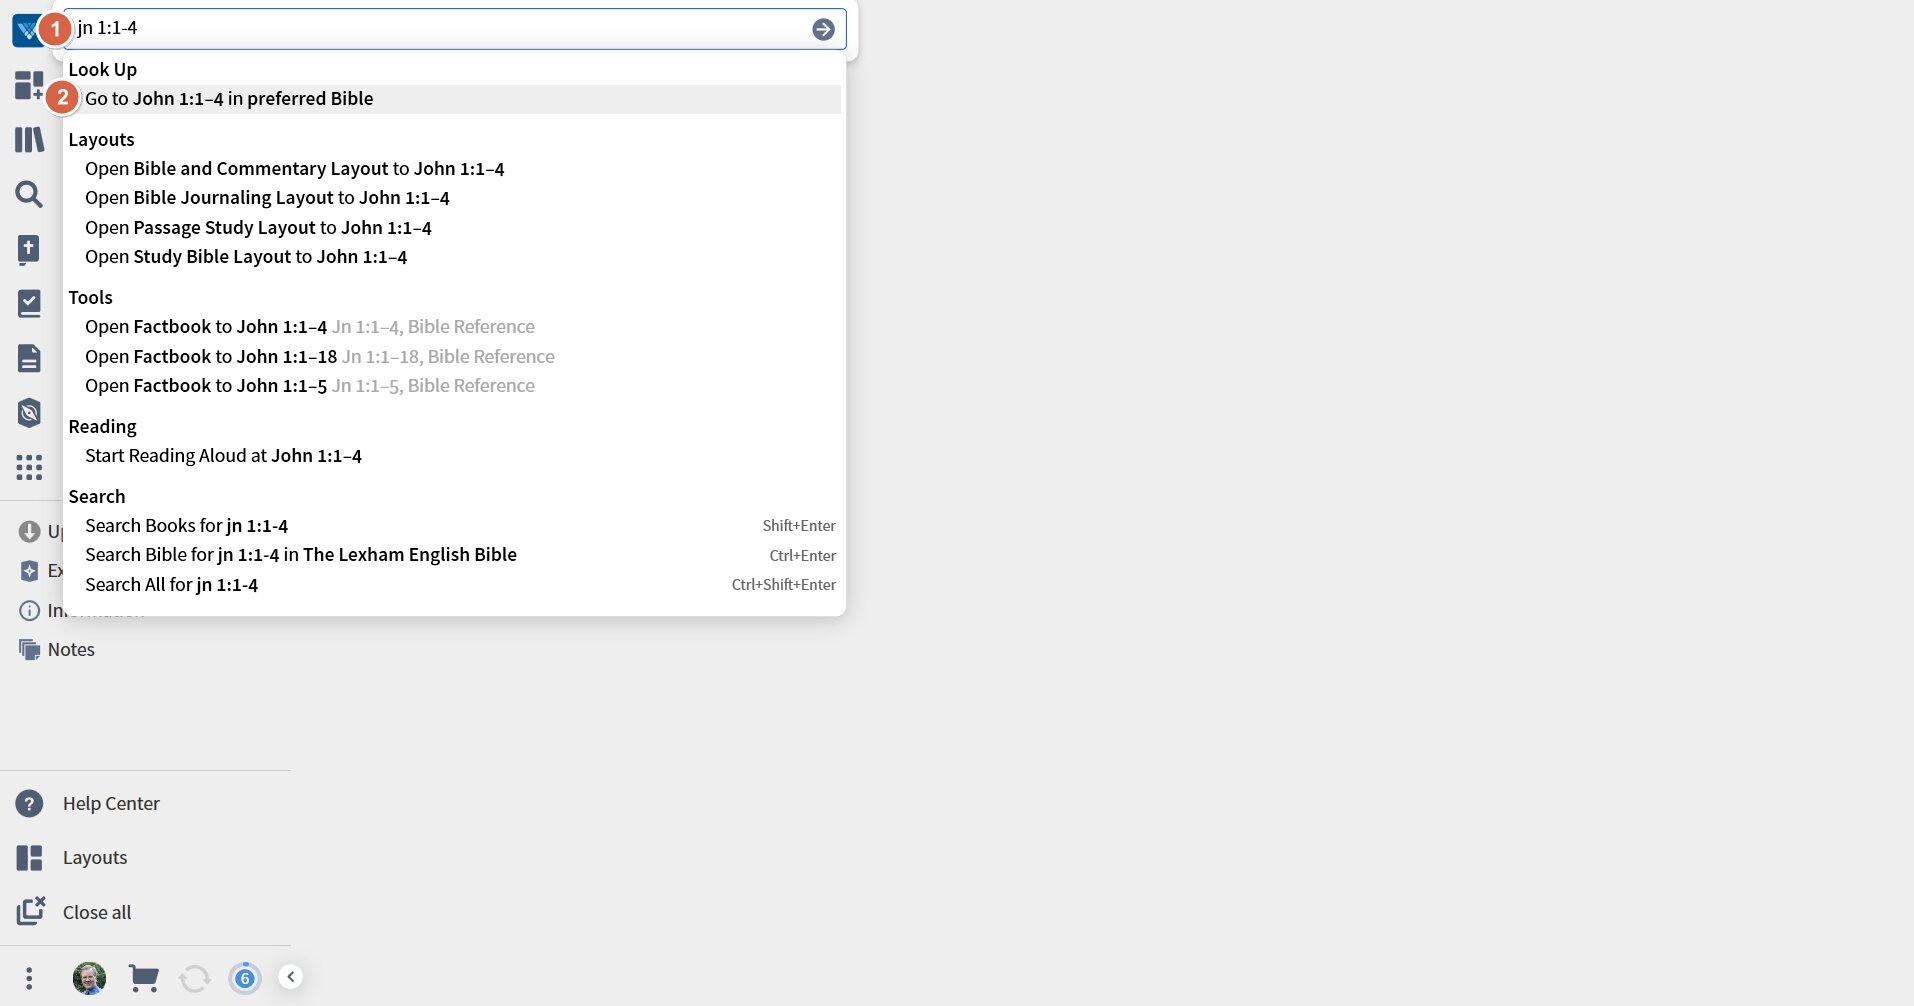Open Passage Study Layout to John 1:1–4
The width and height of the screenshot is (1914, 1006).
pyautogui.click(x=258, y=228)
